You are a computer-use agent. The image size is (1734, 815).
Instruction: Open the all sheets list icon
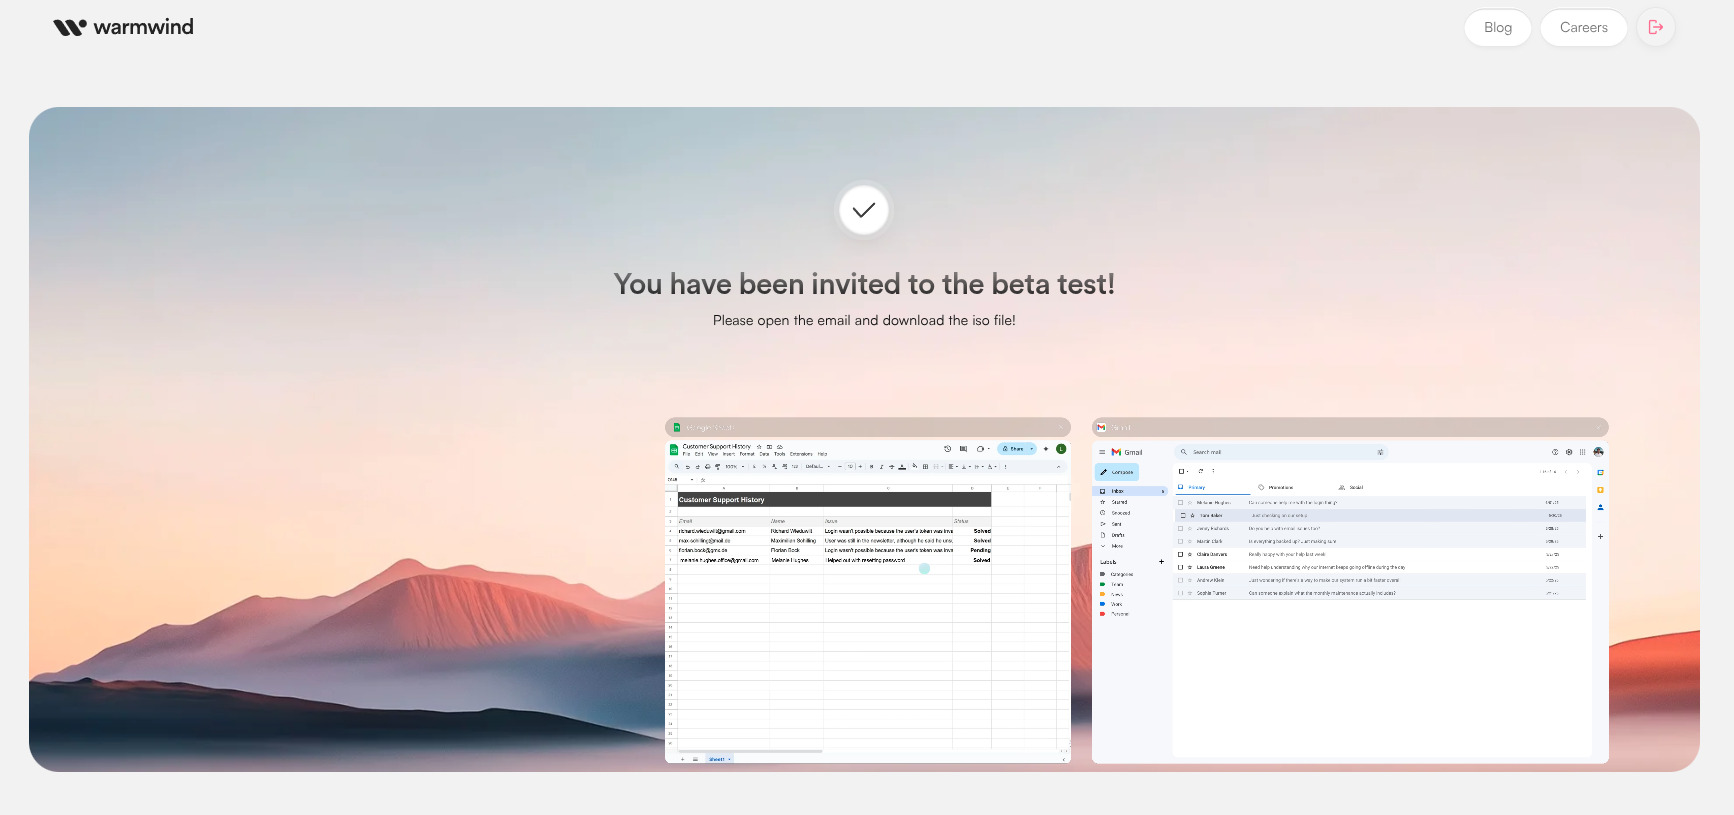point(695,759)
